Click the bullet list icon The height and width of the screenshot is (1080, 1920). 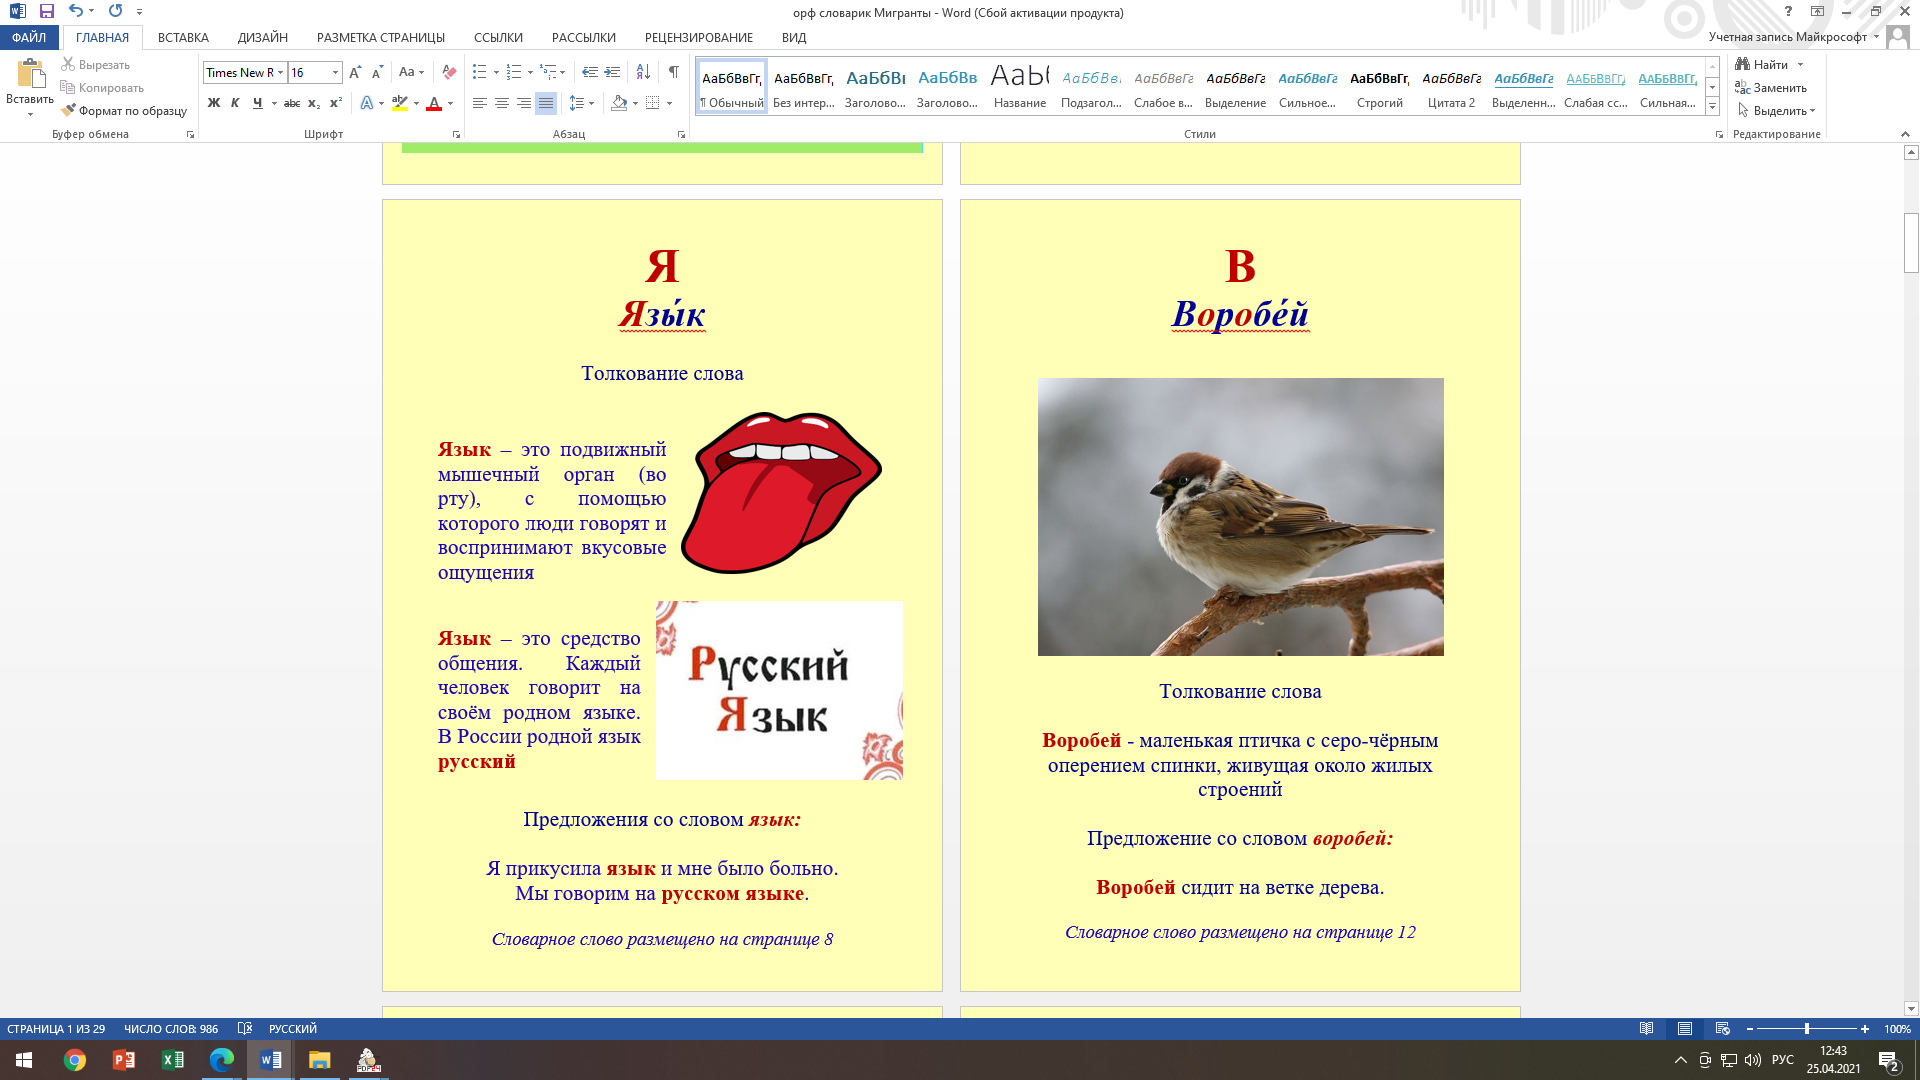[480, 72]
